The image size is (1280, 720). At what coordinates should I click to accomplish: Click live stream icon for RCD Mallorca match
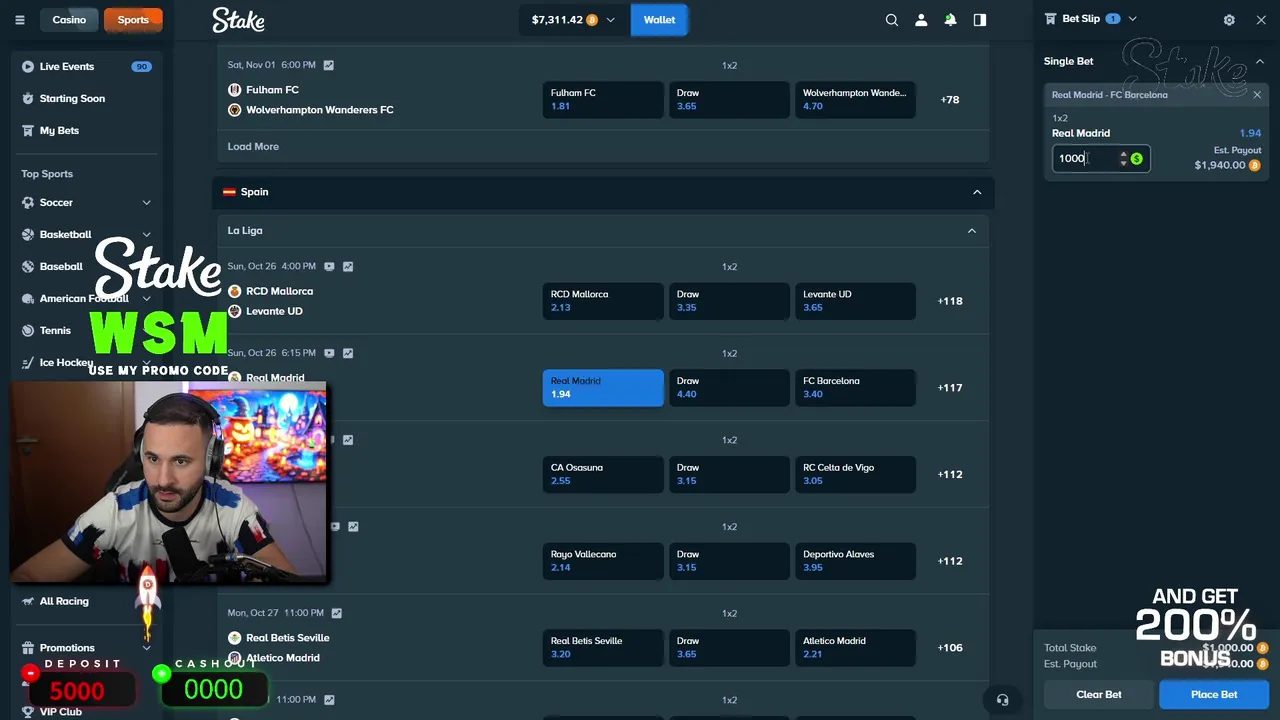click(329, 267)
